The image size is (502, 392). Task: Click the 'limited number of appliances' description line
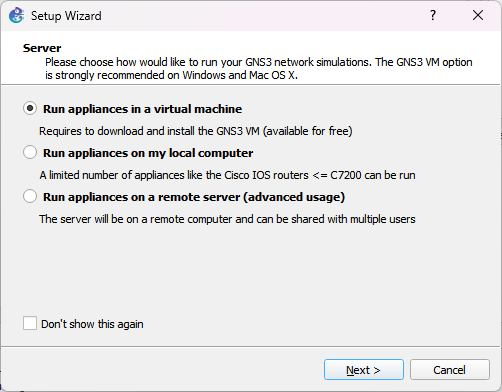click(227, 175)
